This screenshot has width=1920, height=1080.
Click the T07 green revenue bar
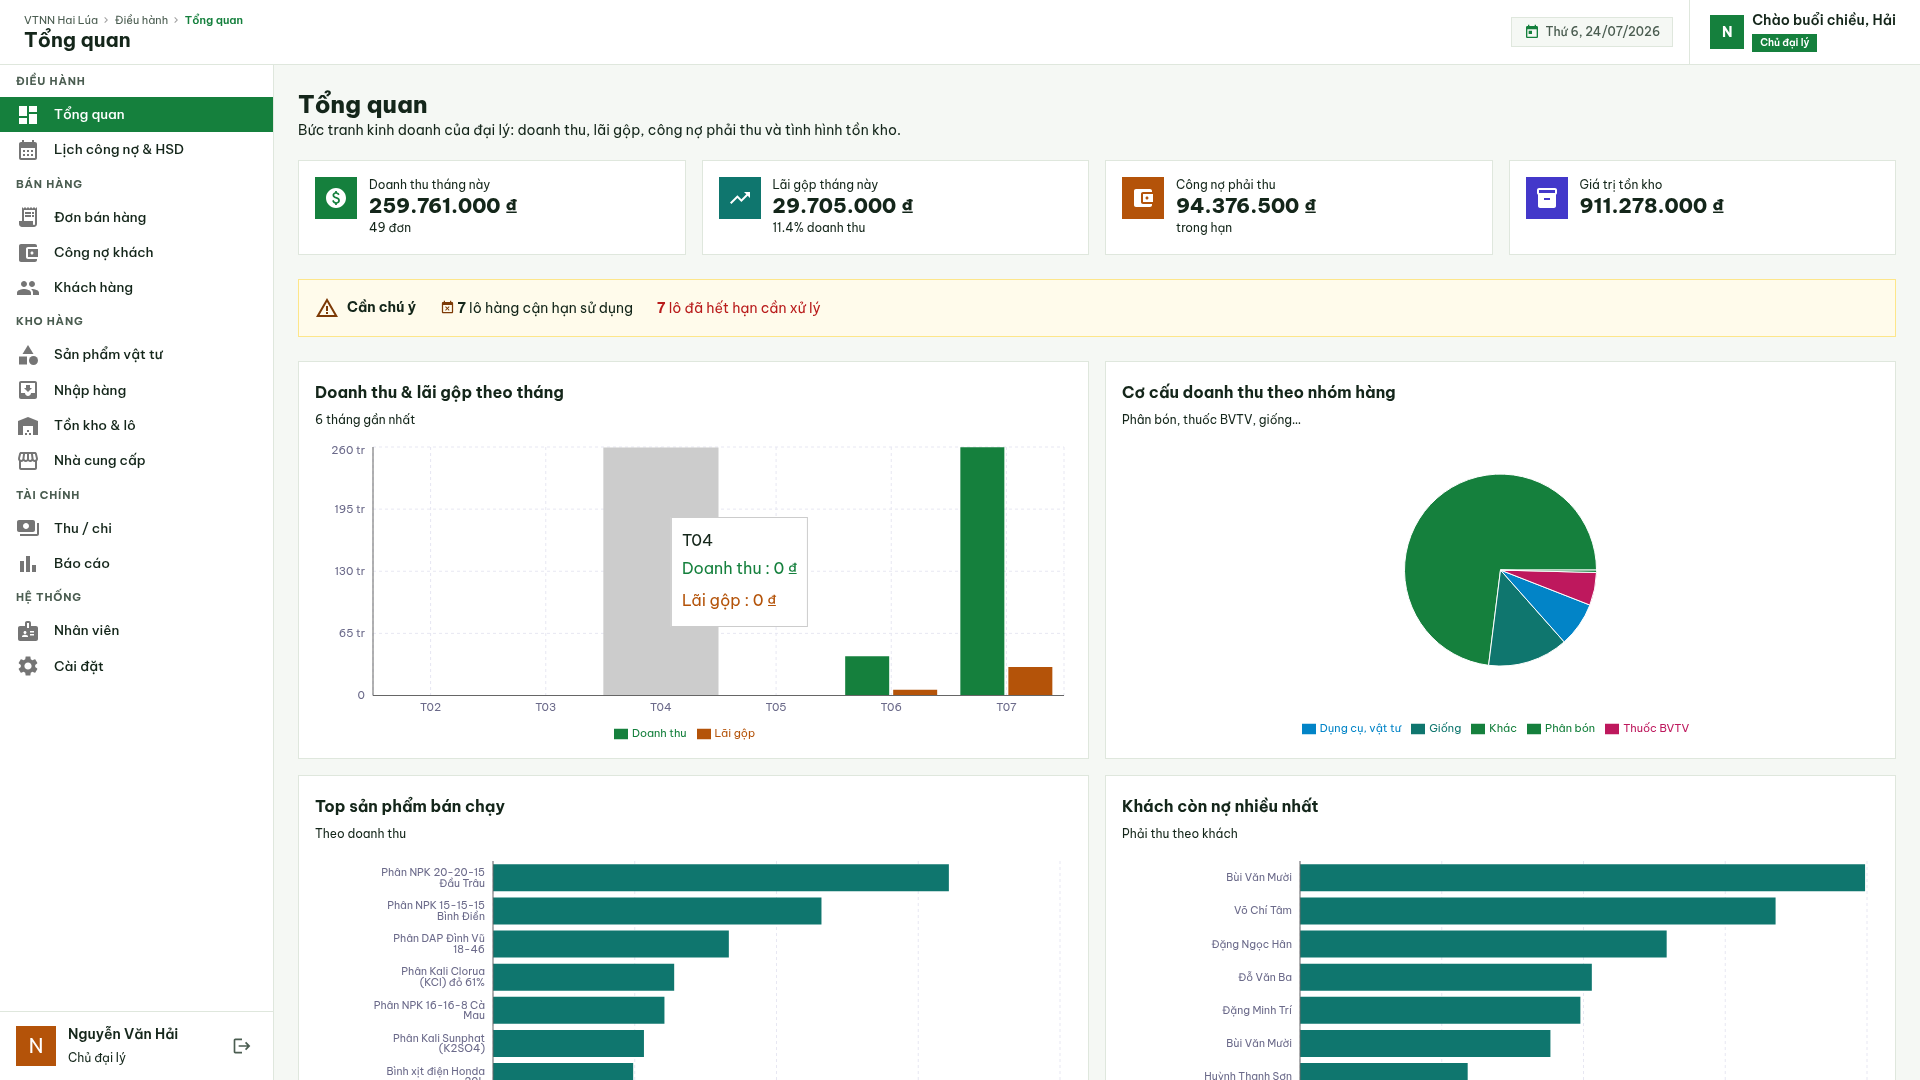point(982,571)
